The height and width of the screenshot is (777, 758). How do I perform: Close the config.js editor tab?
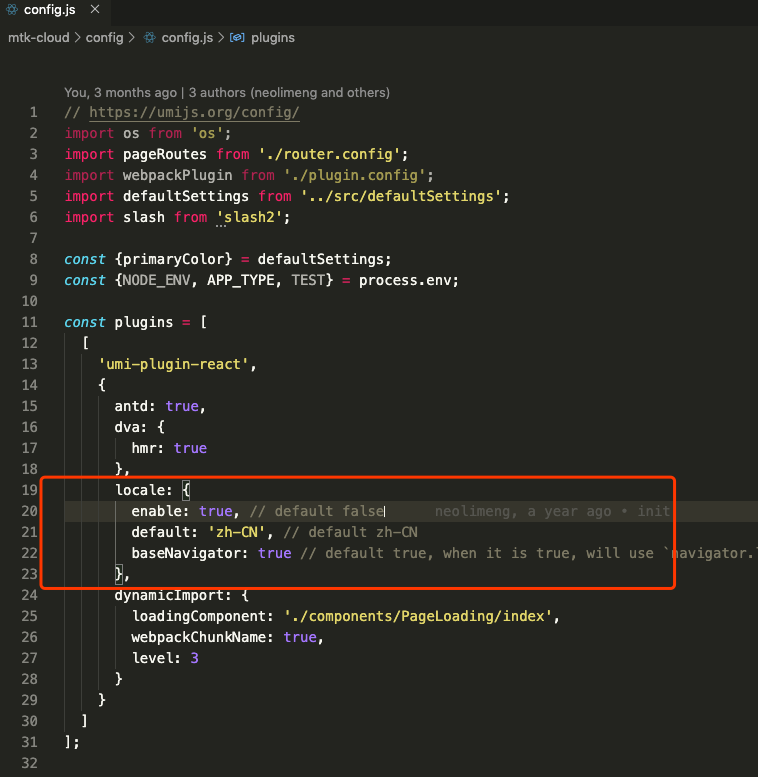point(95,9)
